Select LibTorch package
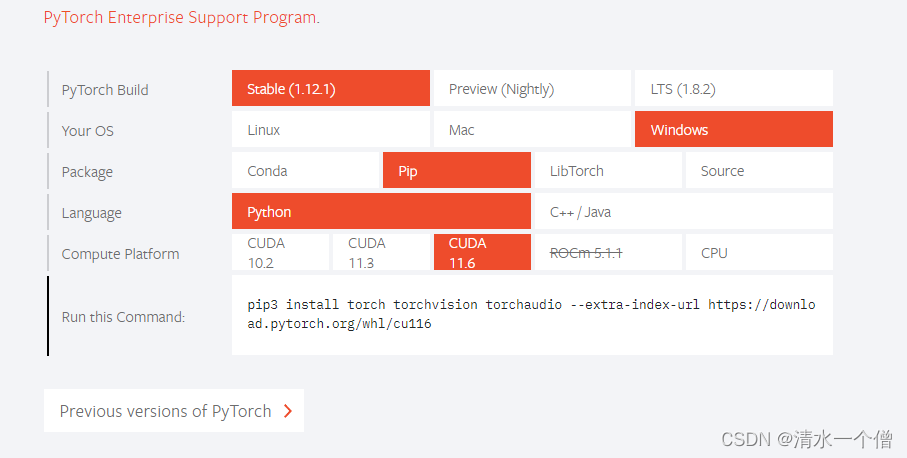The image size is (907, 458). (x=608, y=171)
